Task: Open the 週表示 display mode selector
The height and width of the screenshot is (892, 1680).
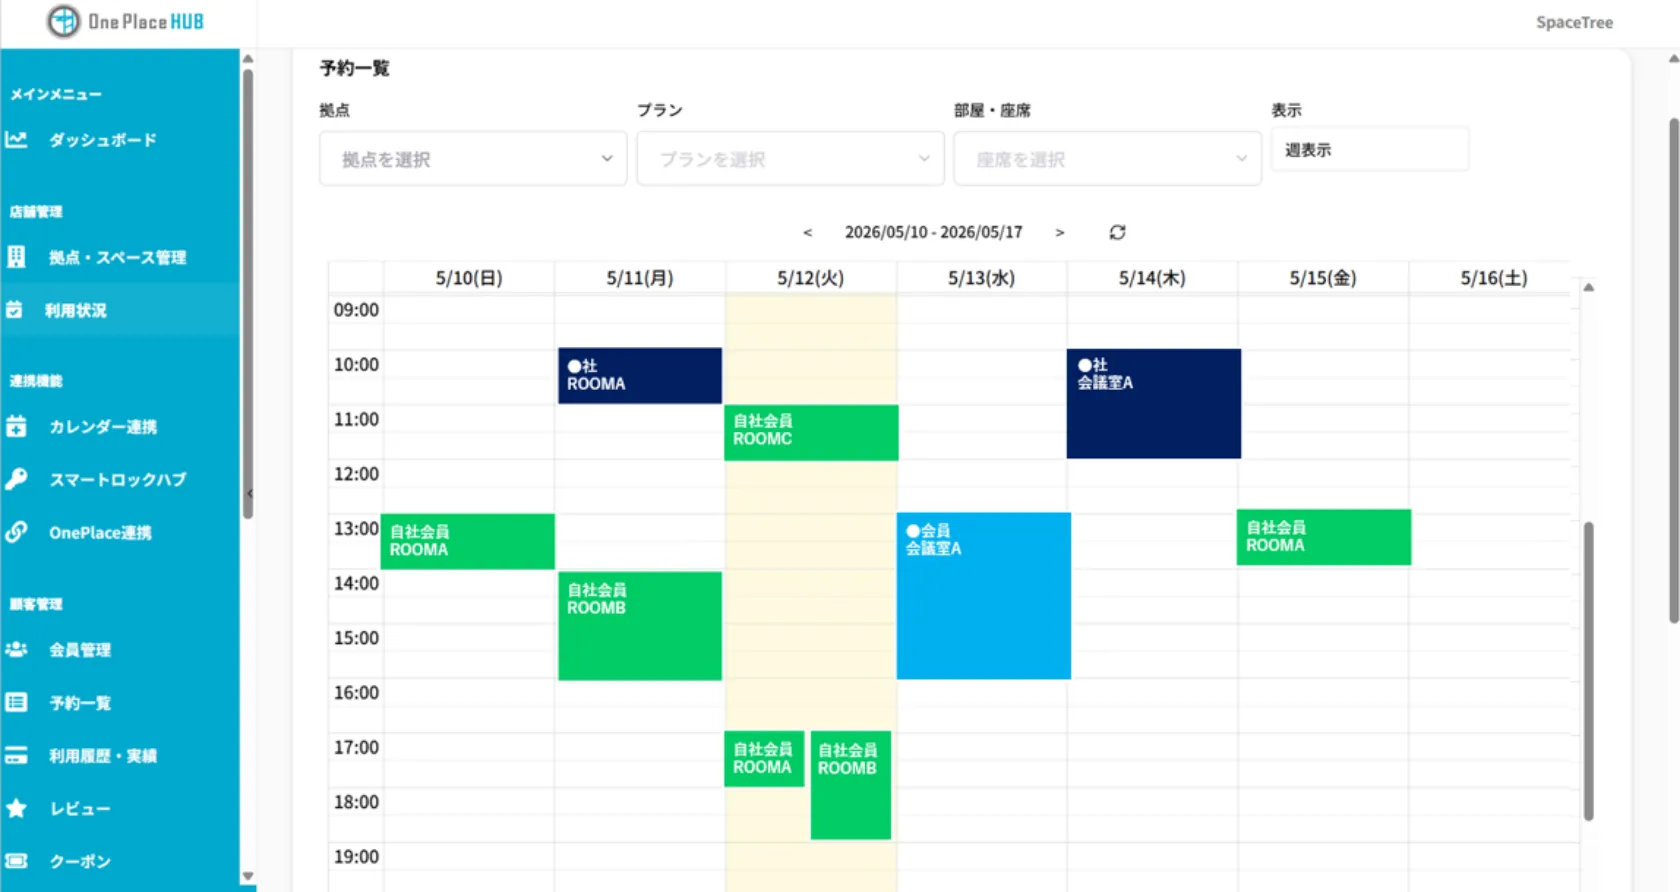Action: 1370,150
